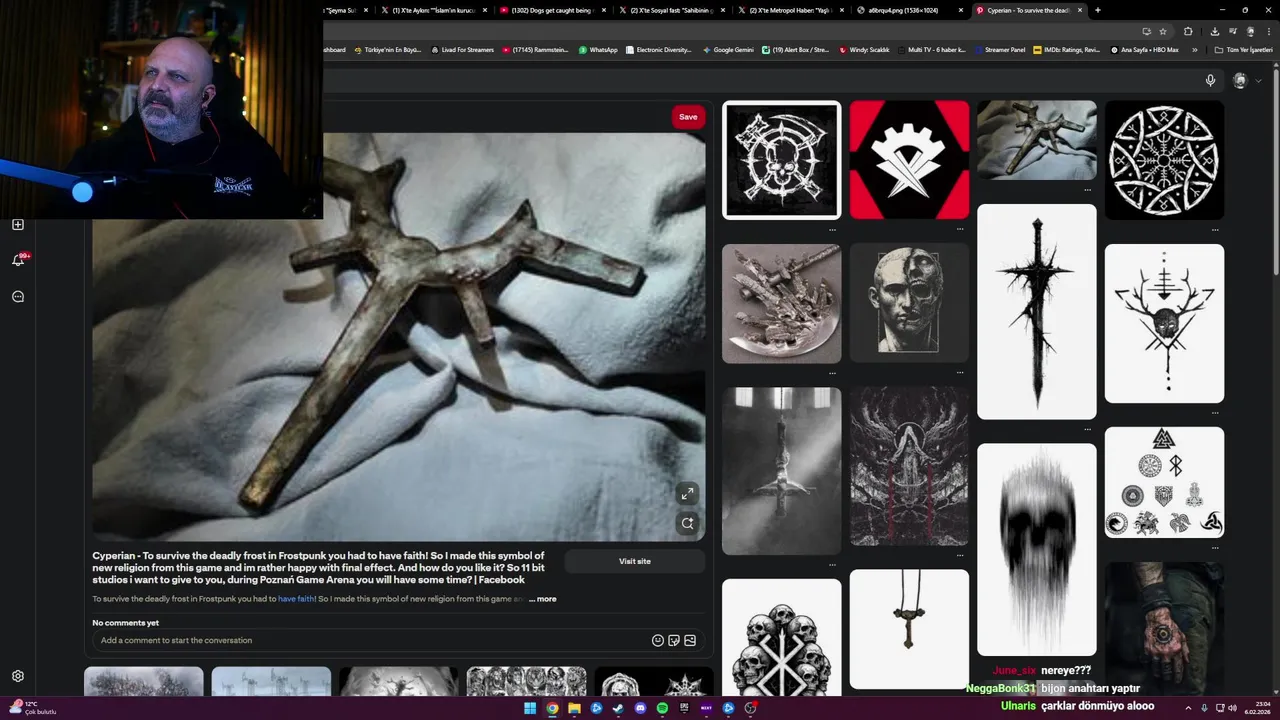Open Pinterest settings gear in sidebar
Screen dimensions: 1280x720
point(17,676)
